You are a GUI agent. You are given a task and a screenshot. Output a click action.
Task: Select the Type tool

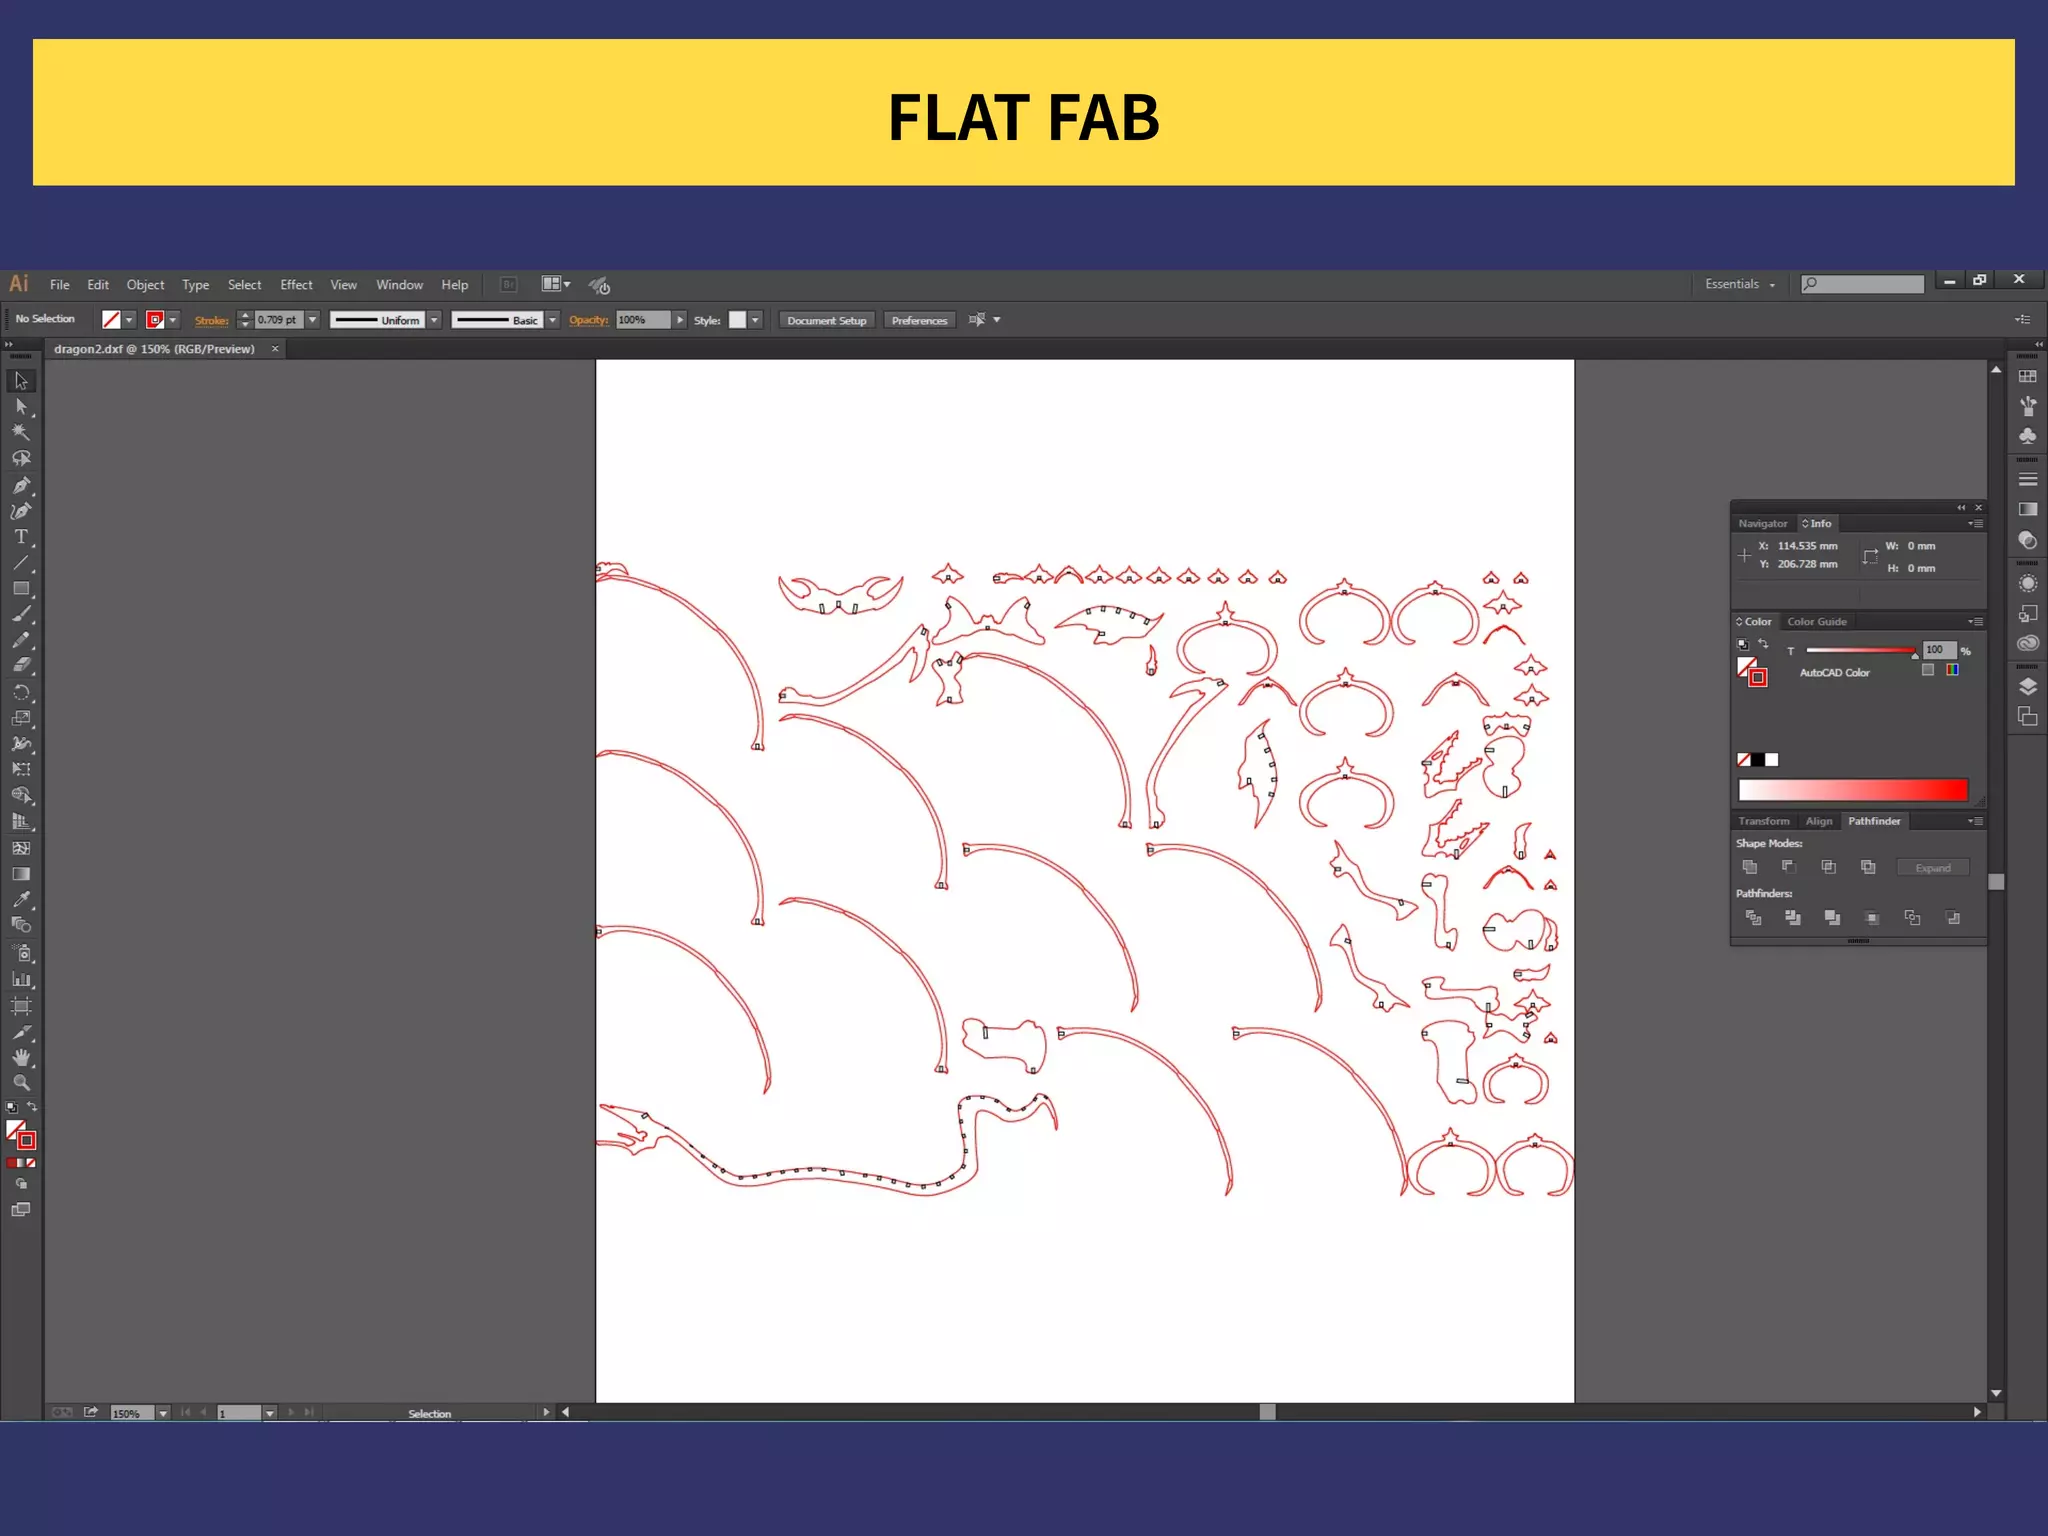pyautogui.click(x=21, y=537)
